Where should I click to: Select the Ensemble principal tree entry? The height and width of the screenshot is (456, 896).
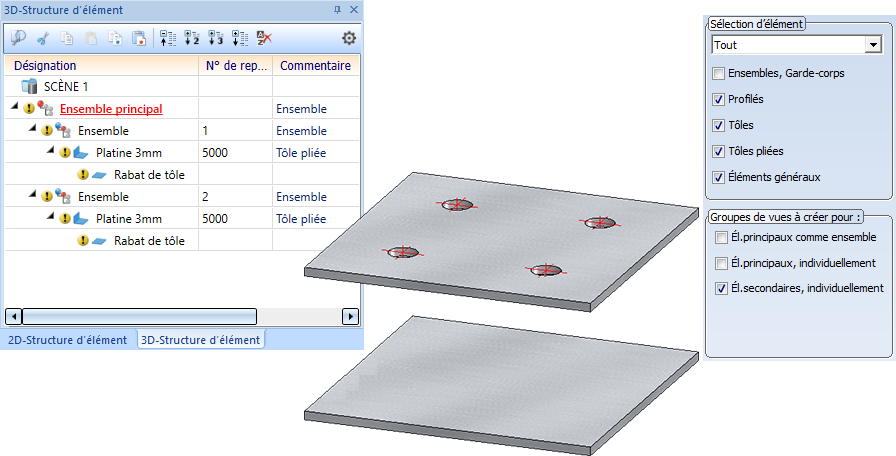111,109
